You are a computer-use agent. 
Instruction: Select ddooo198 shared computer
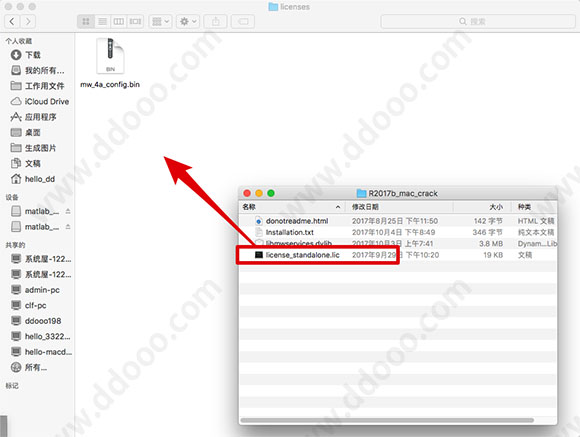tap(37, 321)
